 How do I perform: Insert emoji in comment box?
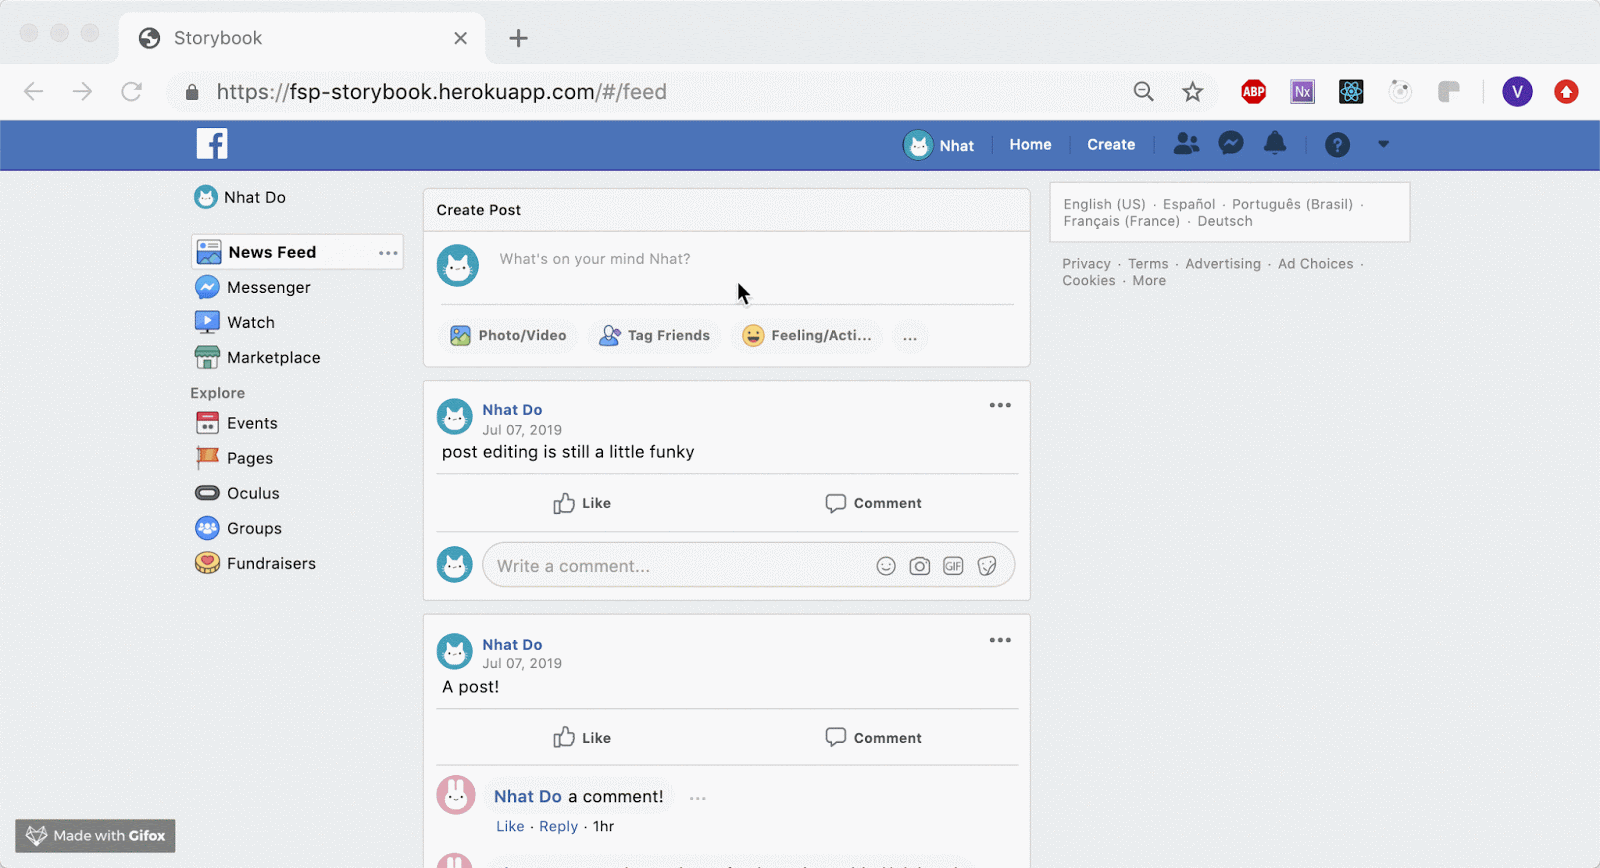click(x=886, y=566)
